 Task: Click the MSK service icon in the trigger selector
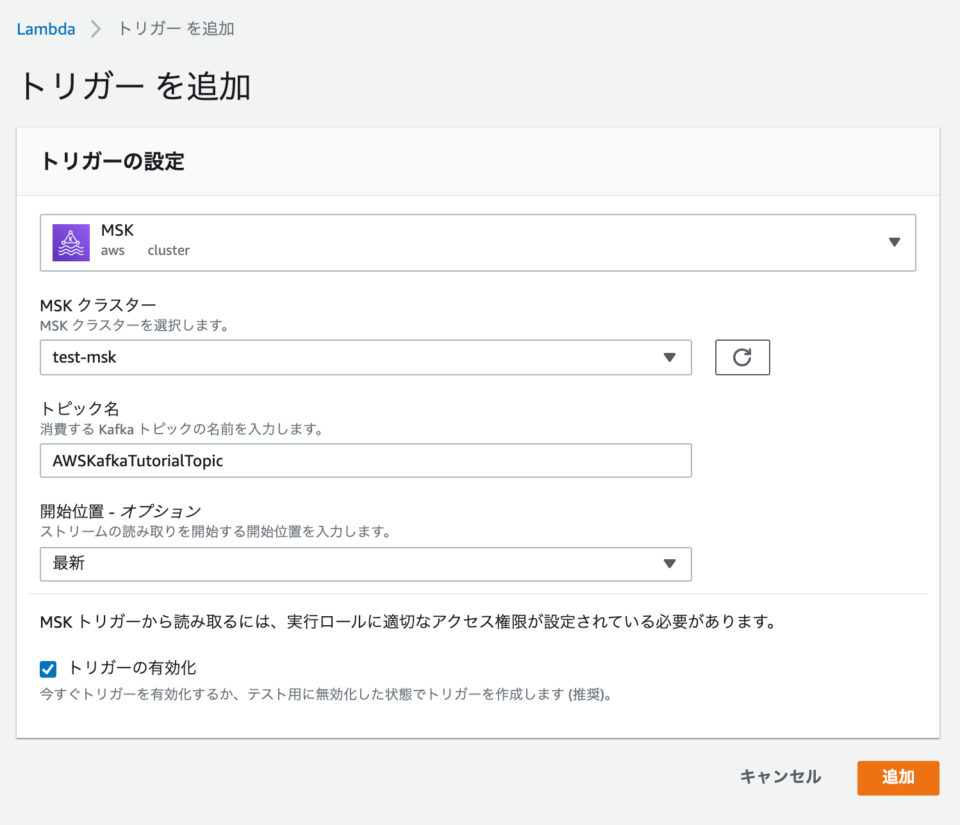coord(70,242)
